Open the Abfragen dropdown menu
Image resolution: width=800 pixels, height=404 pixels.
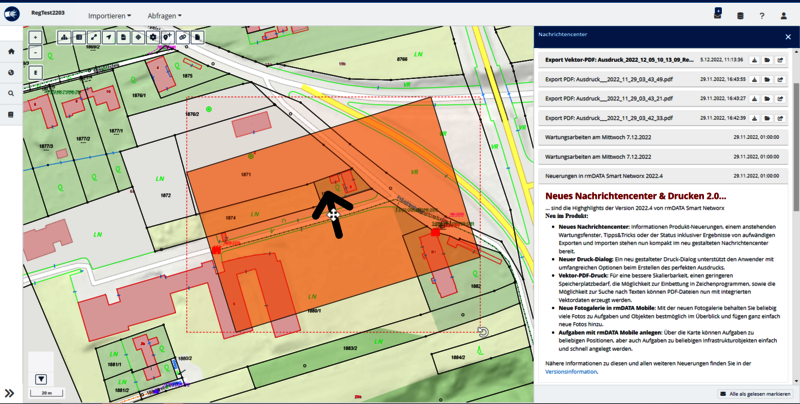[x=164, y=16]
